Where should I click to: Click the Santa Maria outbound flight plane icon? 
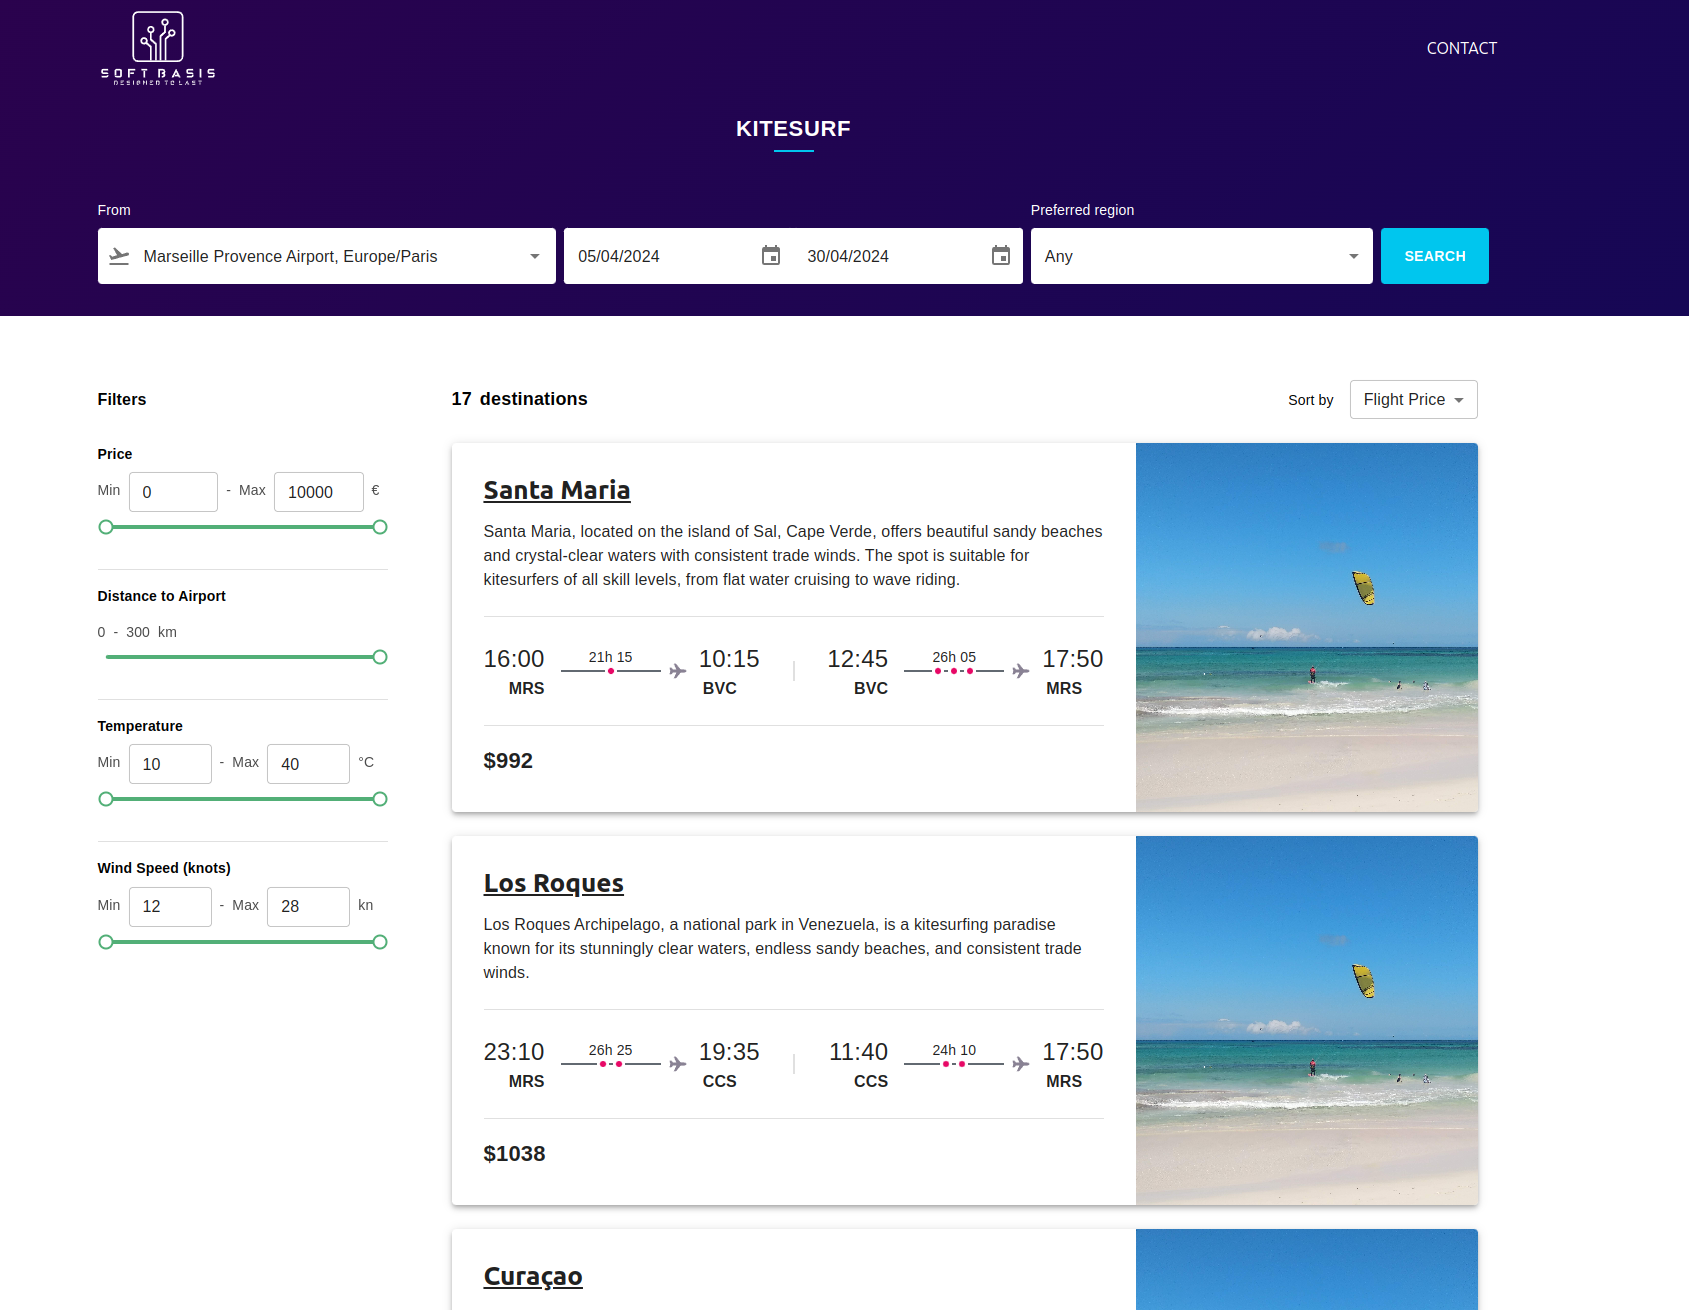click(678, 671)
